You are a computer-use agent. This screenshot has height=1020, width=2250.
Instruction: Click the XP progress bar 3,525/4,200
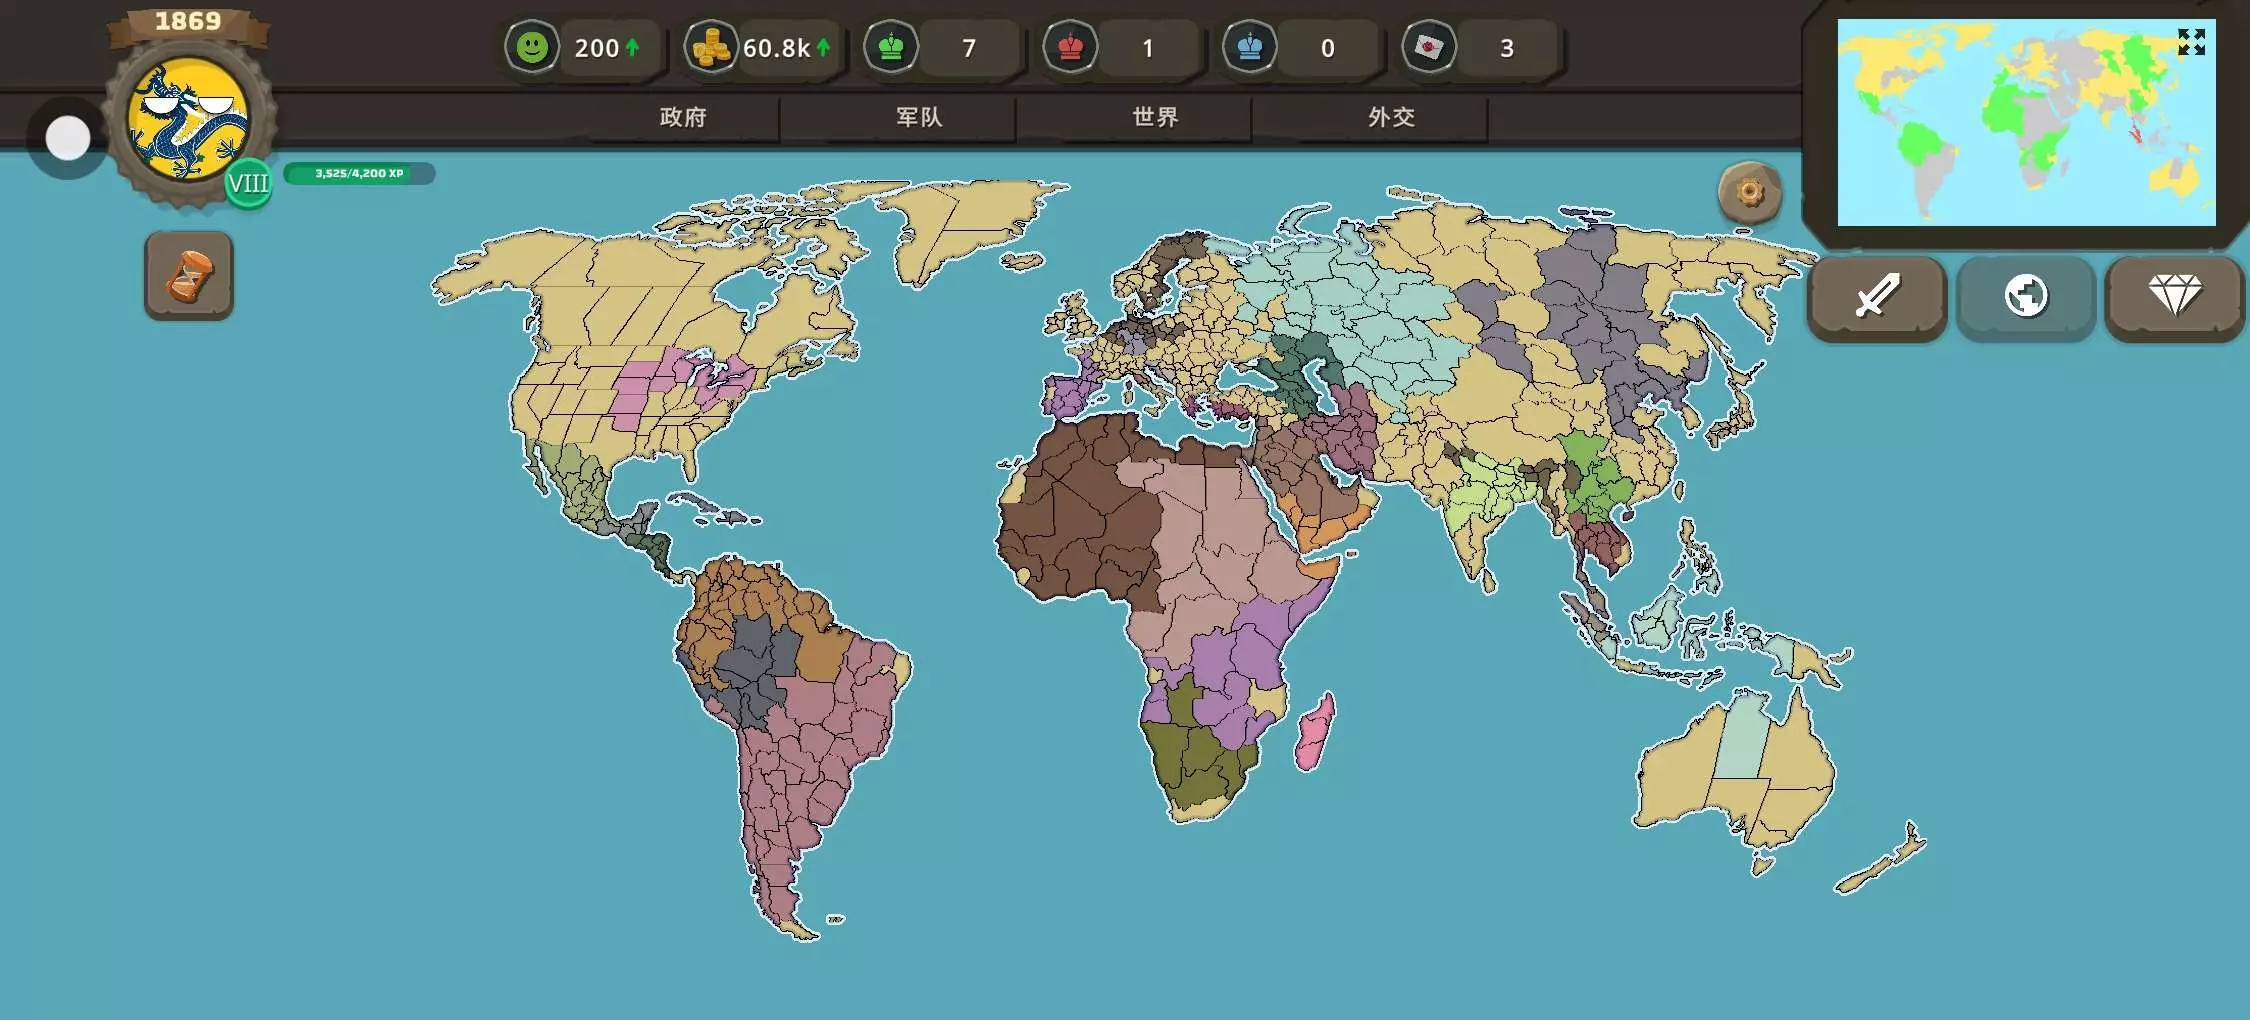[359, 174]
